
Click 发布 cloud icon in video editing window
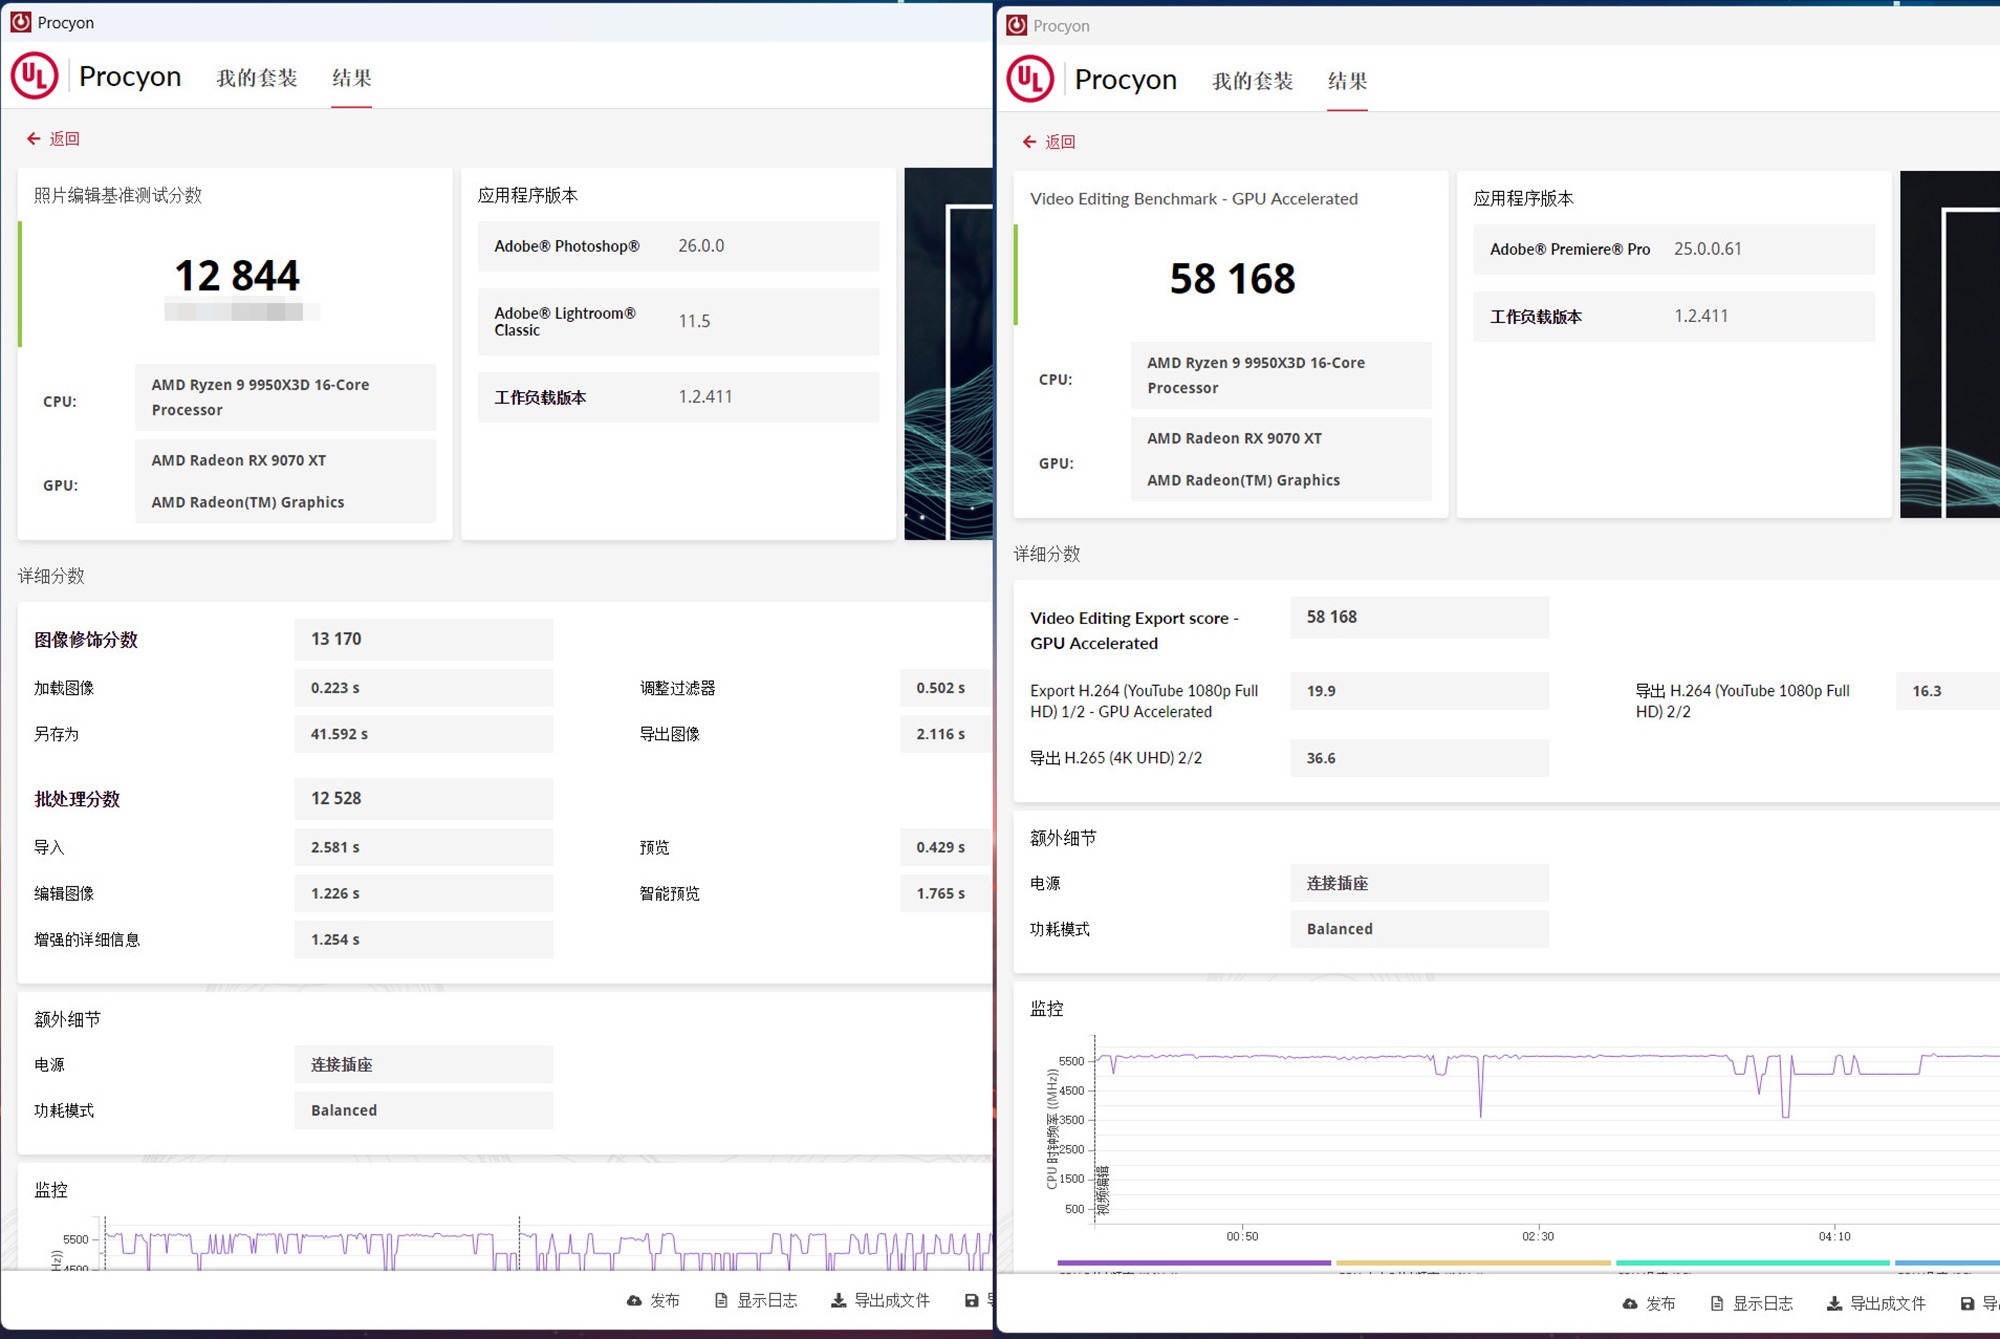pos(1630,1304)
